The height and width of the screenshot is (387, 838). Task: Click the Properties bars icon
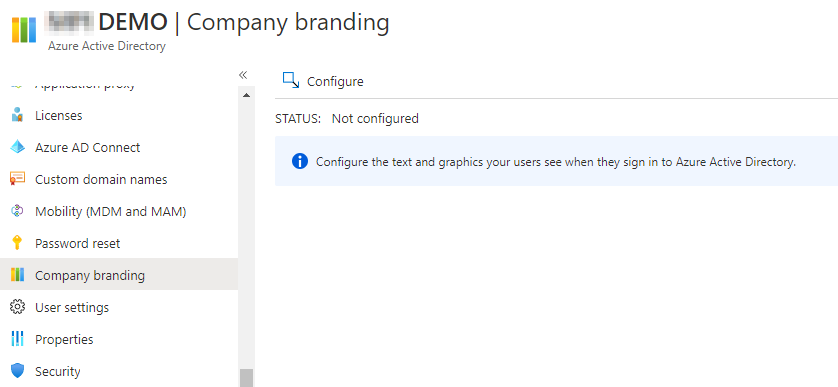[18, 339]
